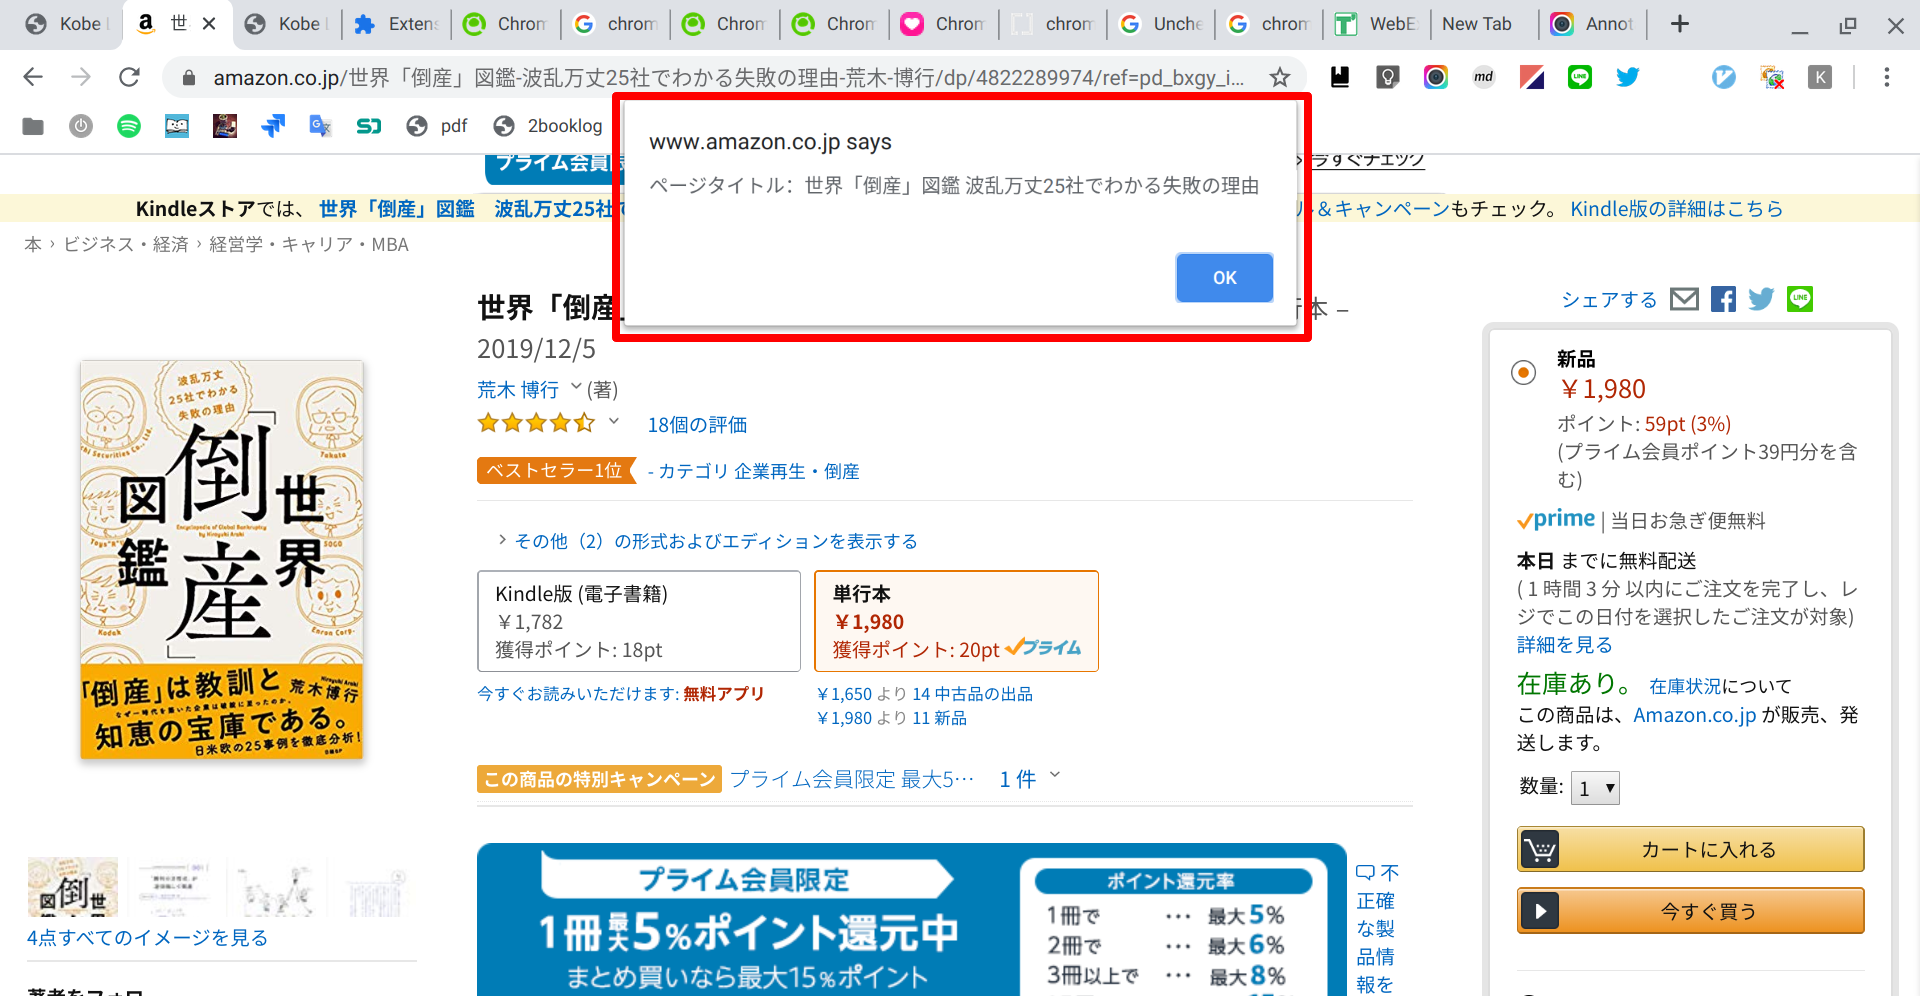This screenshot has width=1920, height=996.
Task: Open Chrome's three-dot menu
Action: [1887, 77]
